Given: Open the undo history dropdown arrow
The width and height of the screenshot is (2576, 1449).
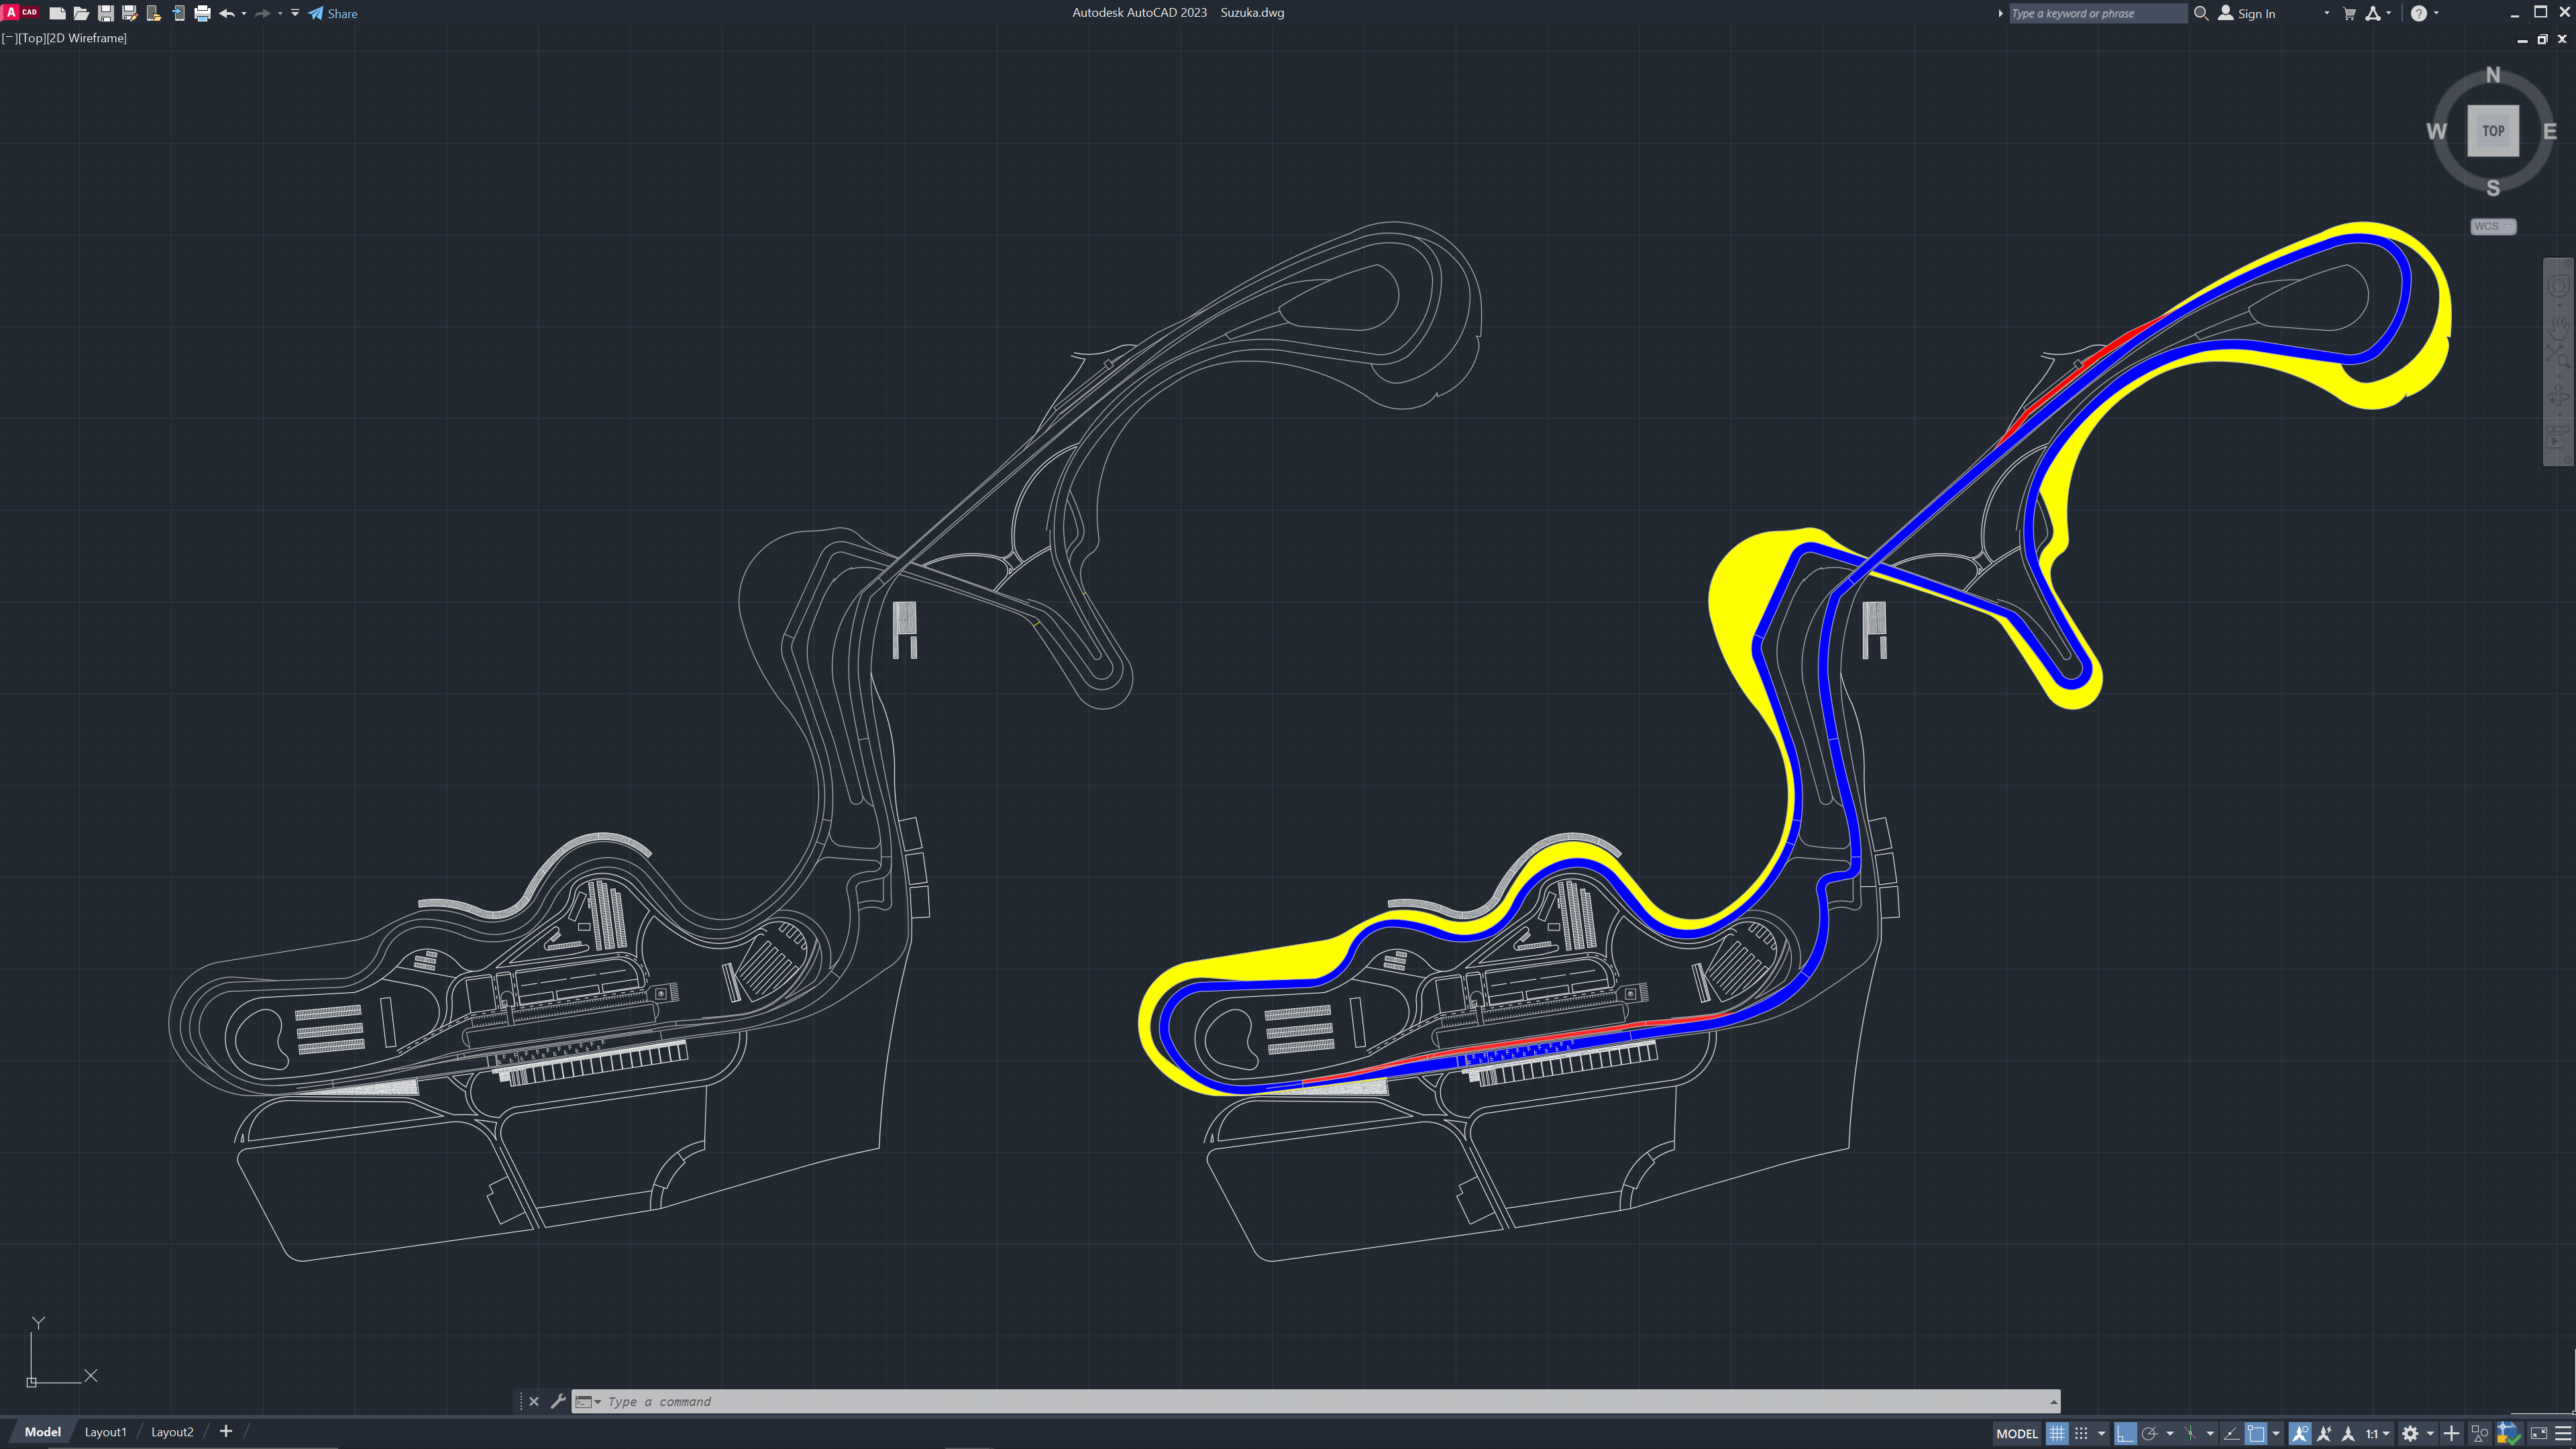Looking at the screenshot, I should (x=244, y=14).
